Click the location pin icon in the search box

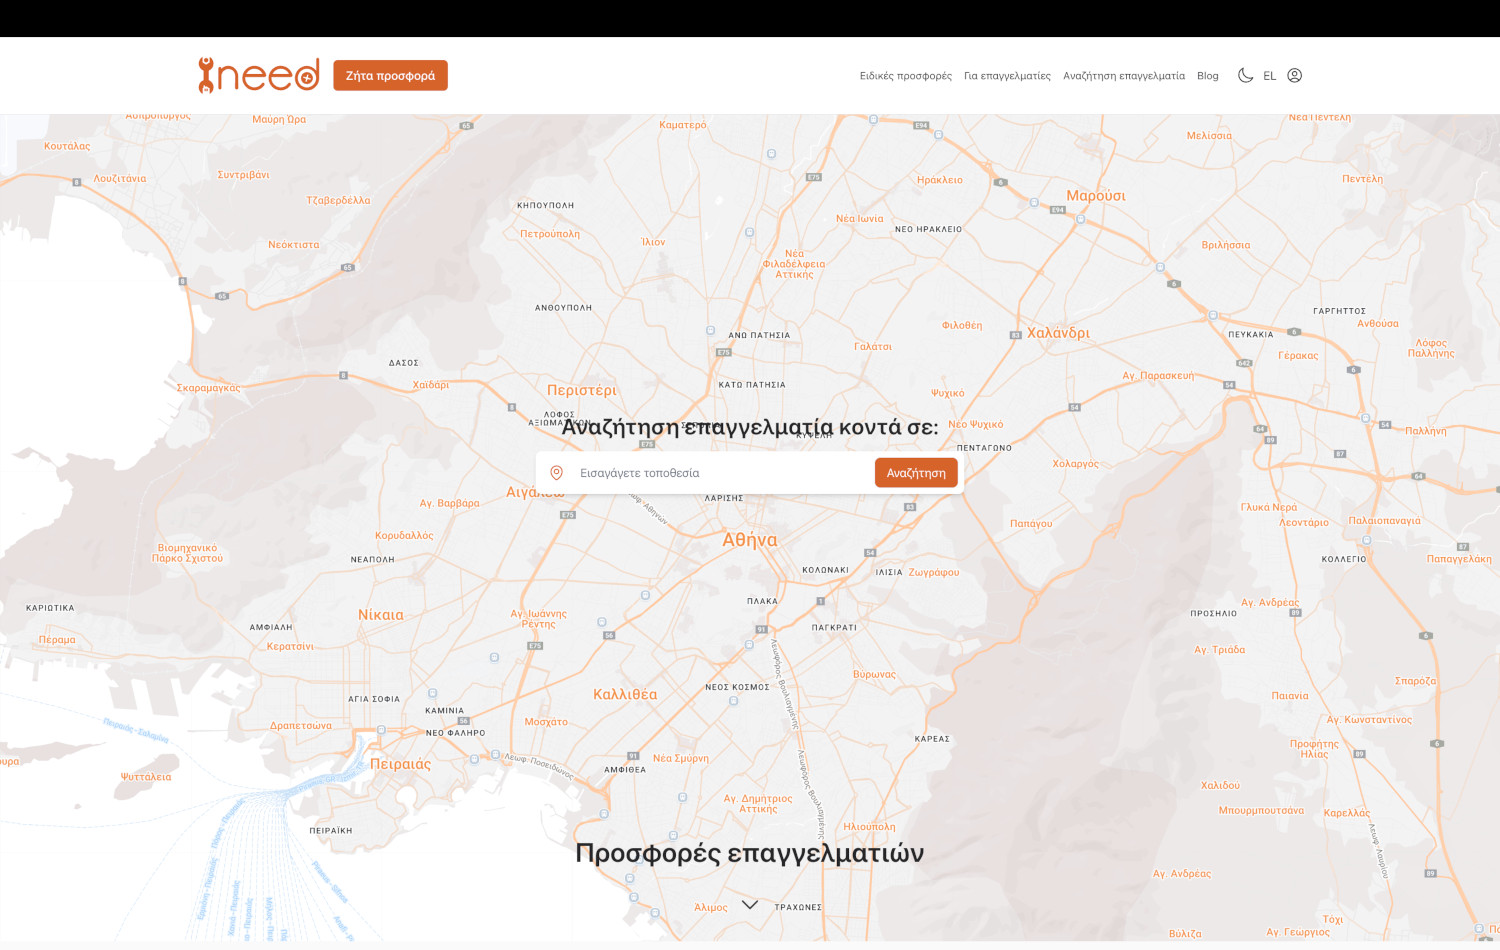click(x=557, y=473)
